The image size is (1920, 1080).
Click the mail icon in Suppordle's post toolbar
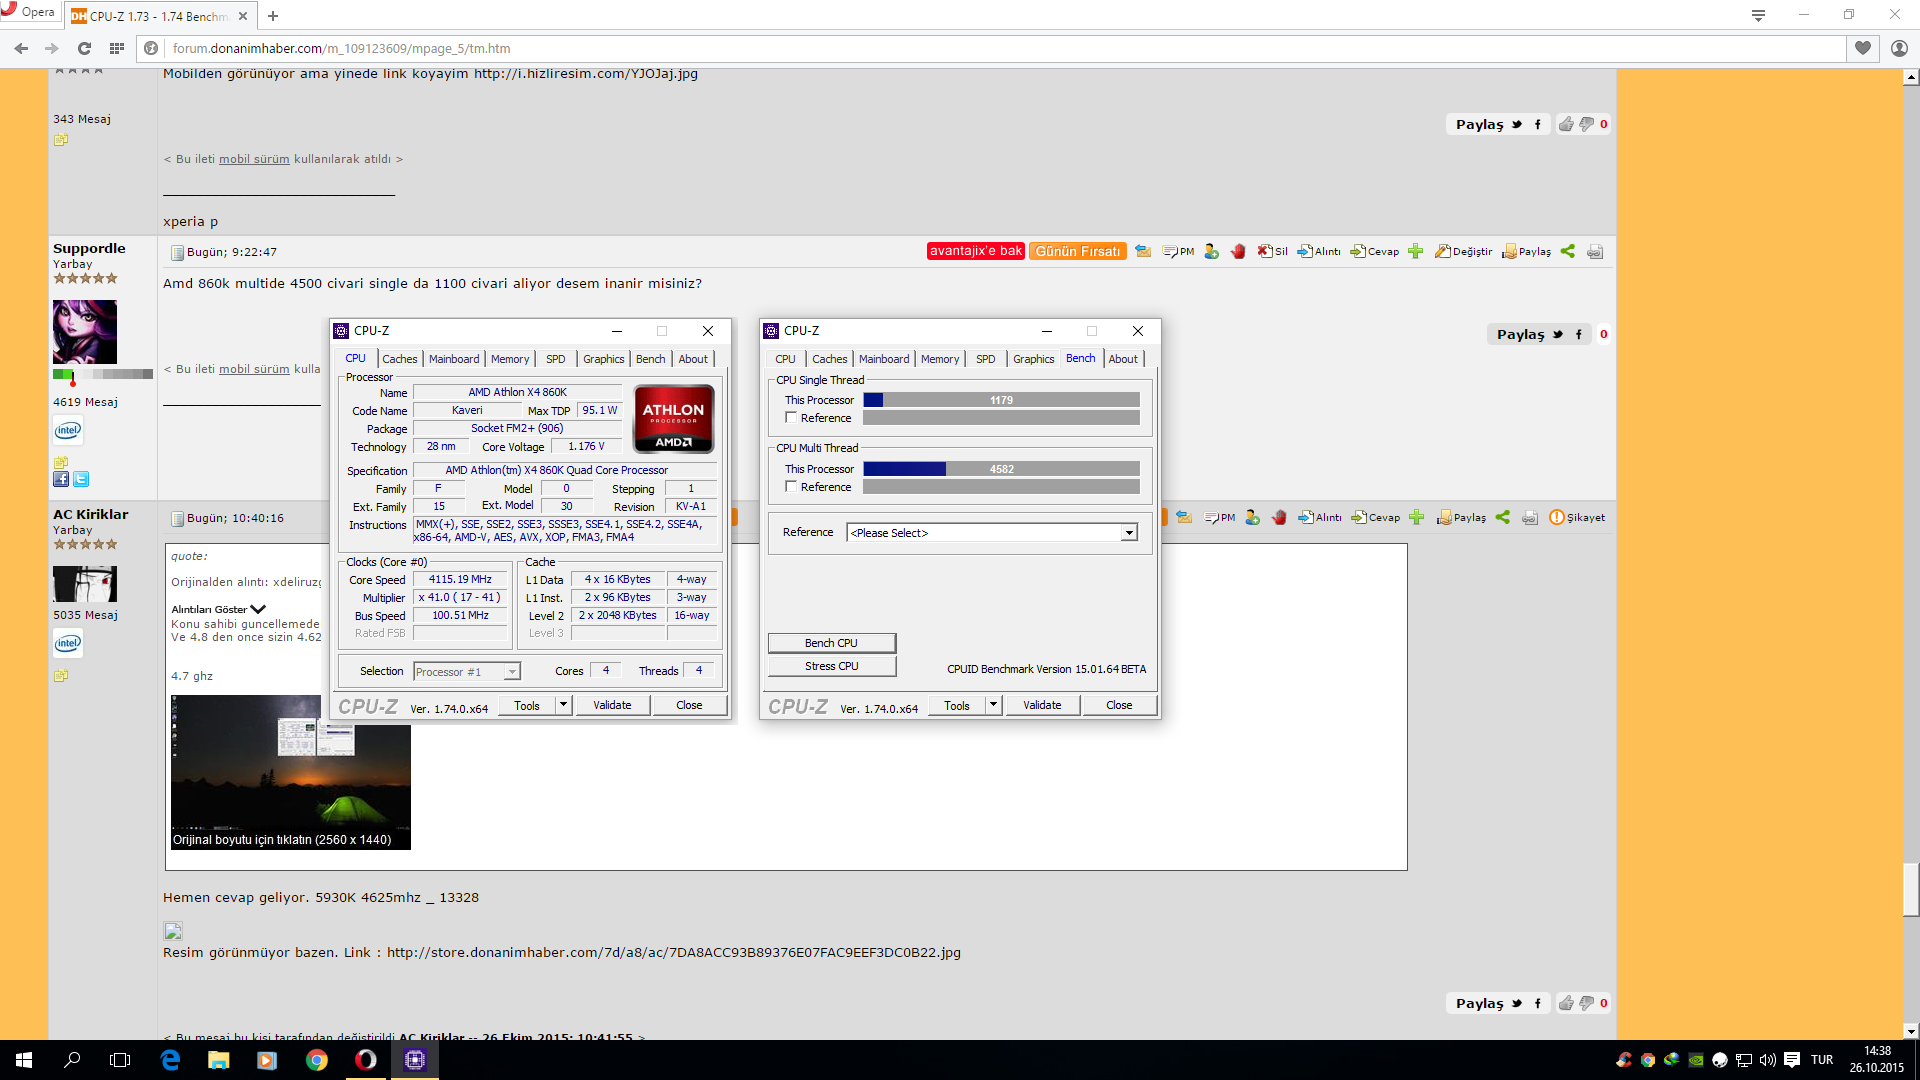click(1143, 252)
